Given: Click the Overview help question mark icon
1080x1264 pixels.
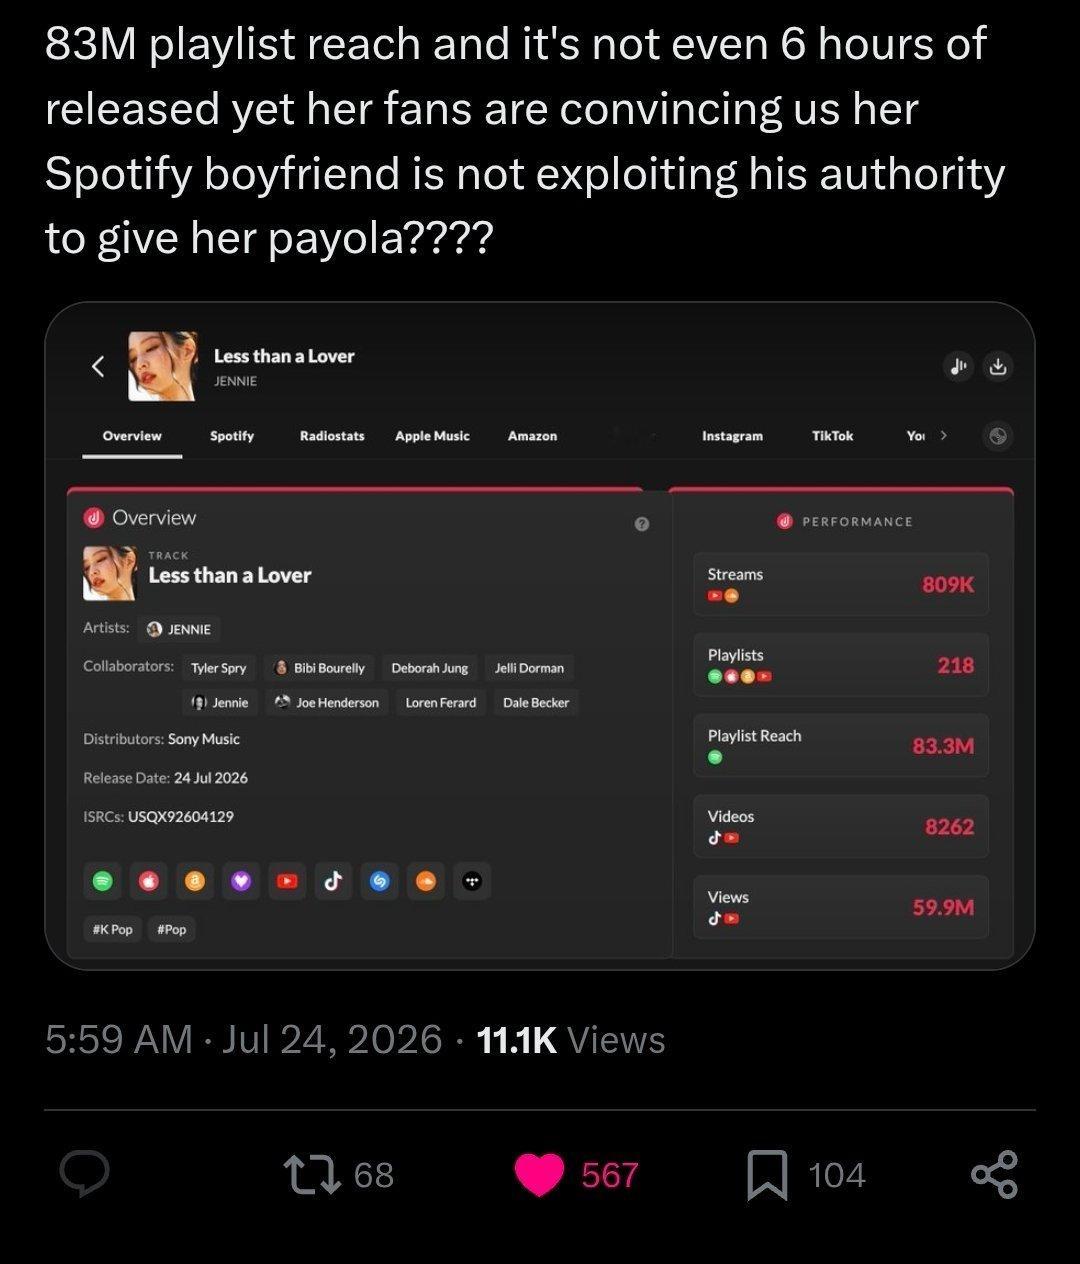Looking at the screenshot, I should [x=642, y=523].
